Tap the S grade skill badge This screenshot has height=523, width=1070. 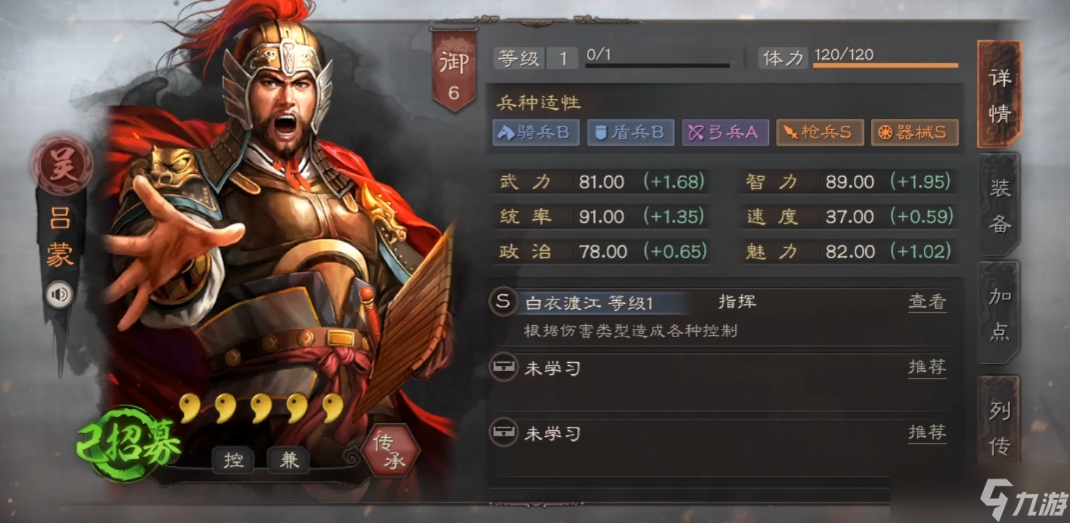tap(503, 302)
